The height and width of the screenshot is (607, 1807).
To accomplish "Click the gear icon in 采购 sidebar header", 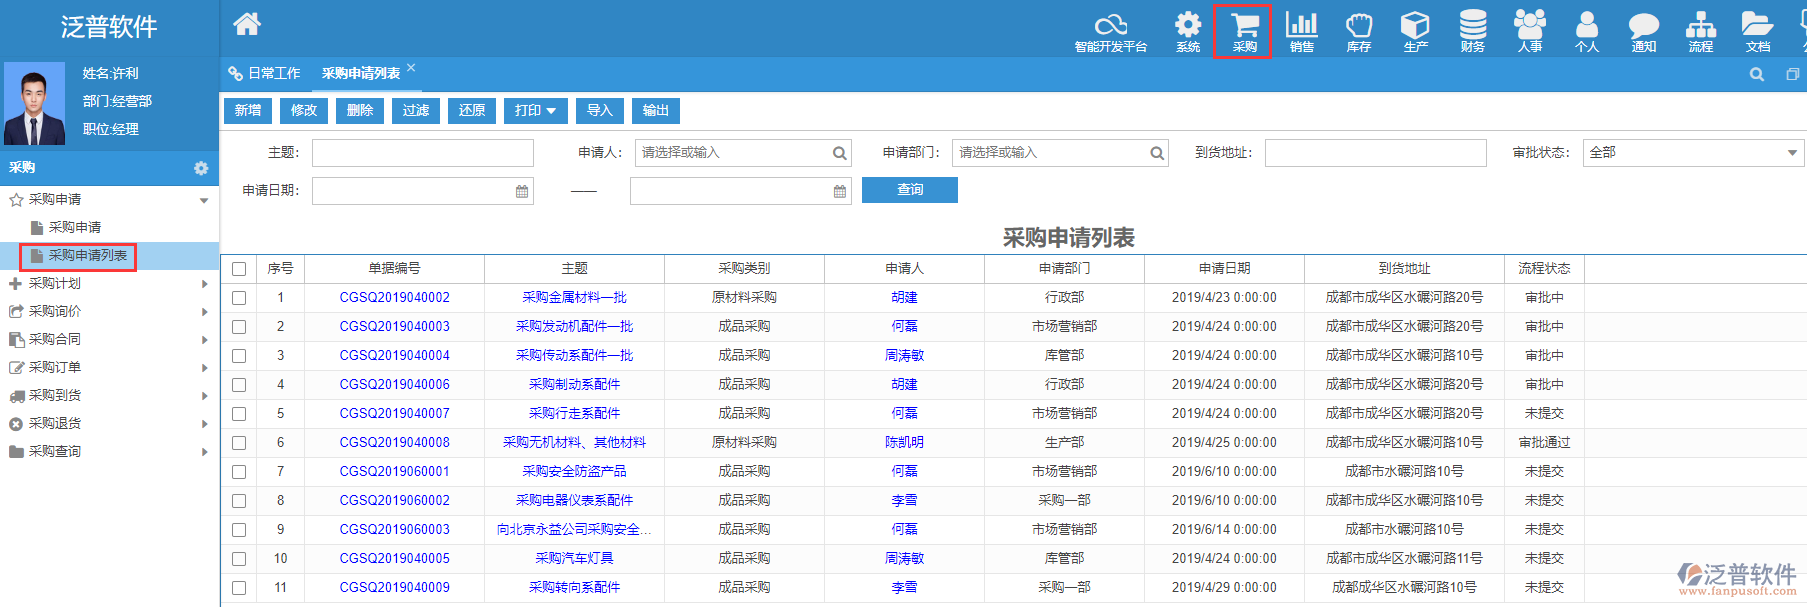I will click(201, 168).
